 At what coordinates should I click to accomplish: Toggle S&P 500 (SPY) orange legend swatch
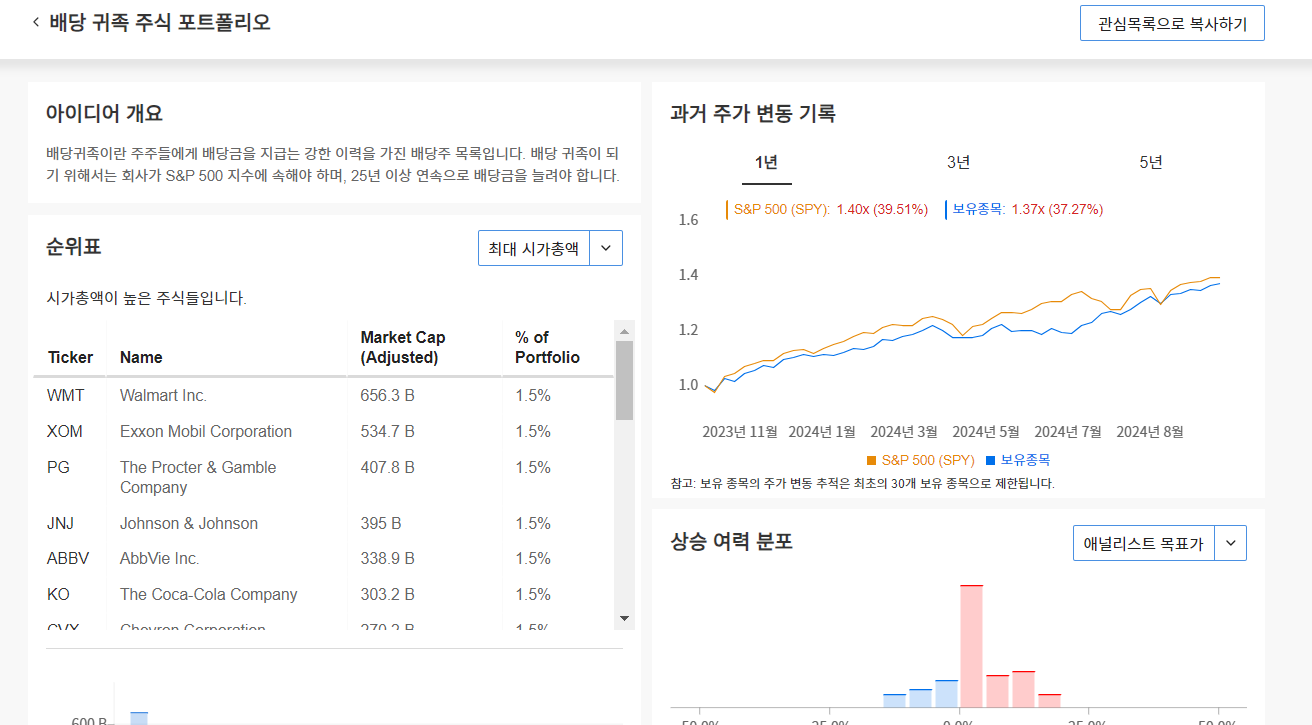click(871, 460)
